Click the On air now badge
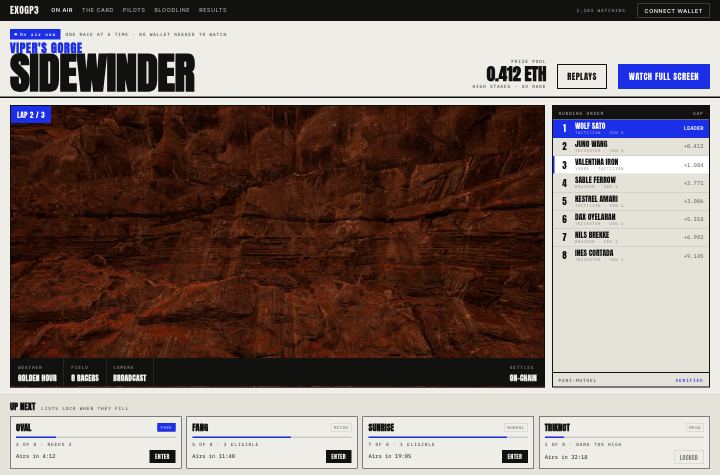 [x=35, y=34]
